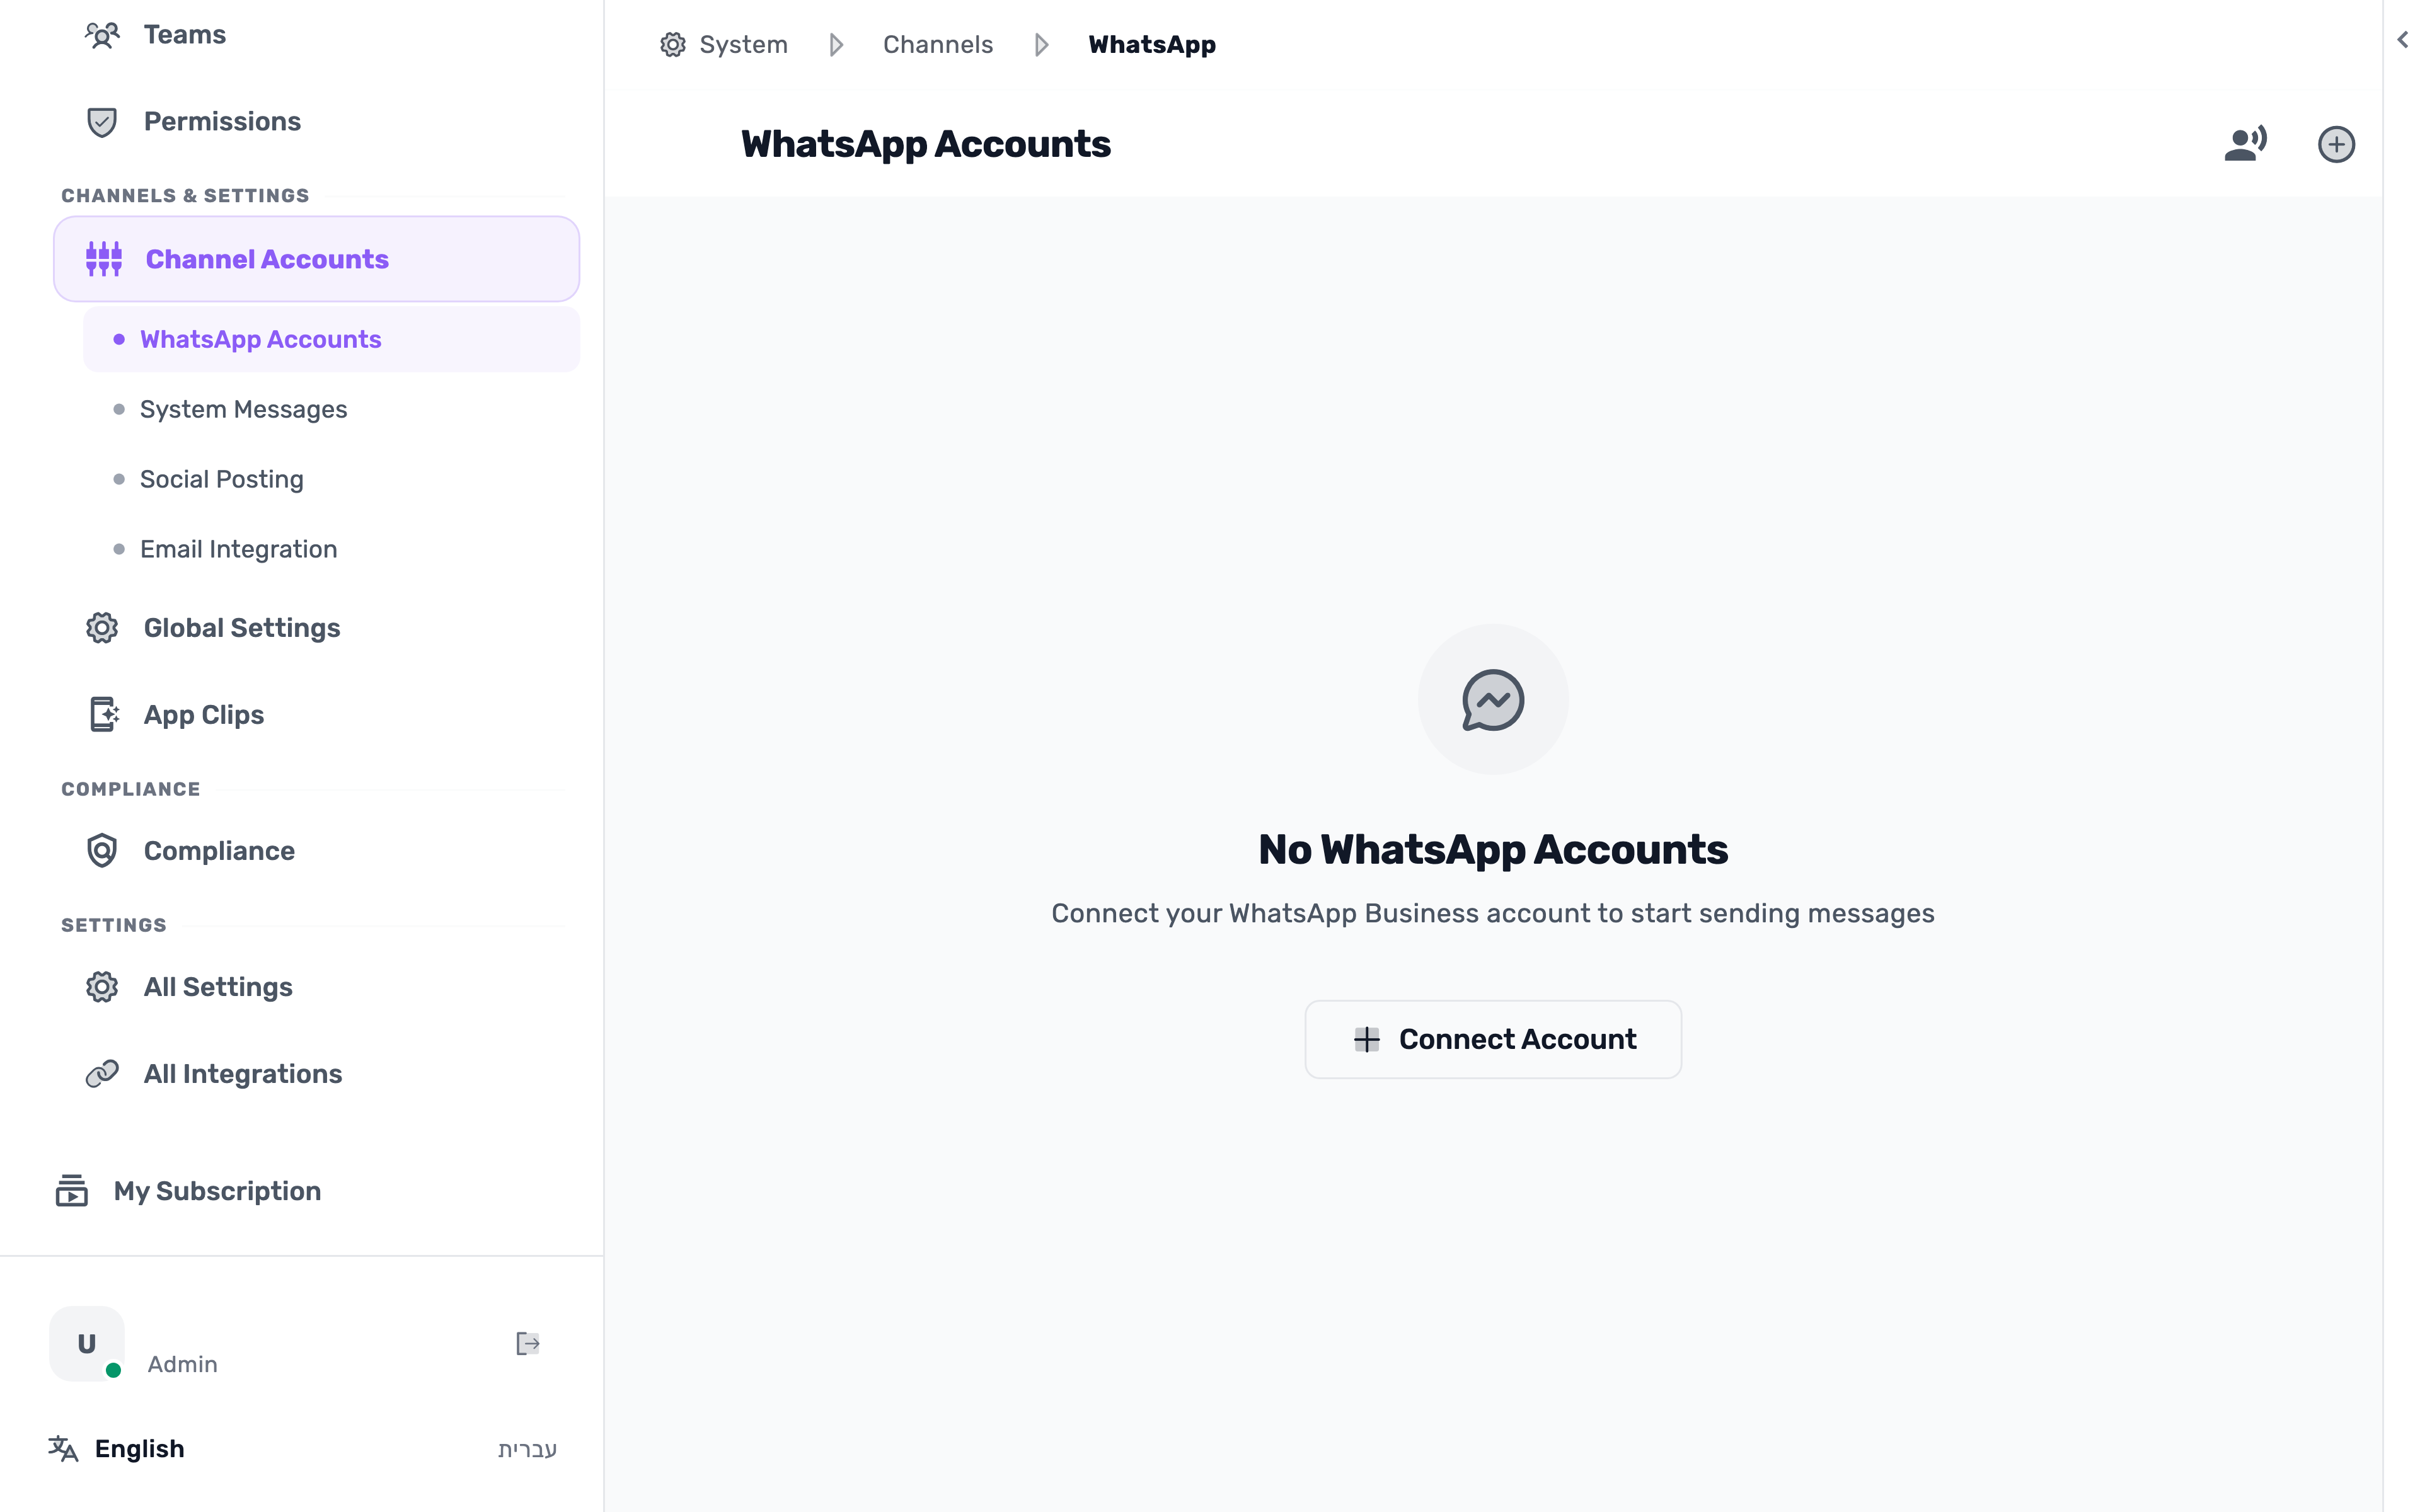2420x1512 pixels.
Task: Click the Global Settings gear icon
Action: 102,628
